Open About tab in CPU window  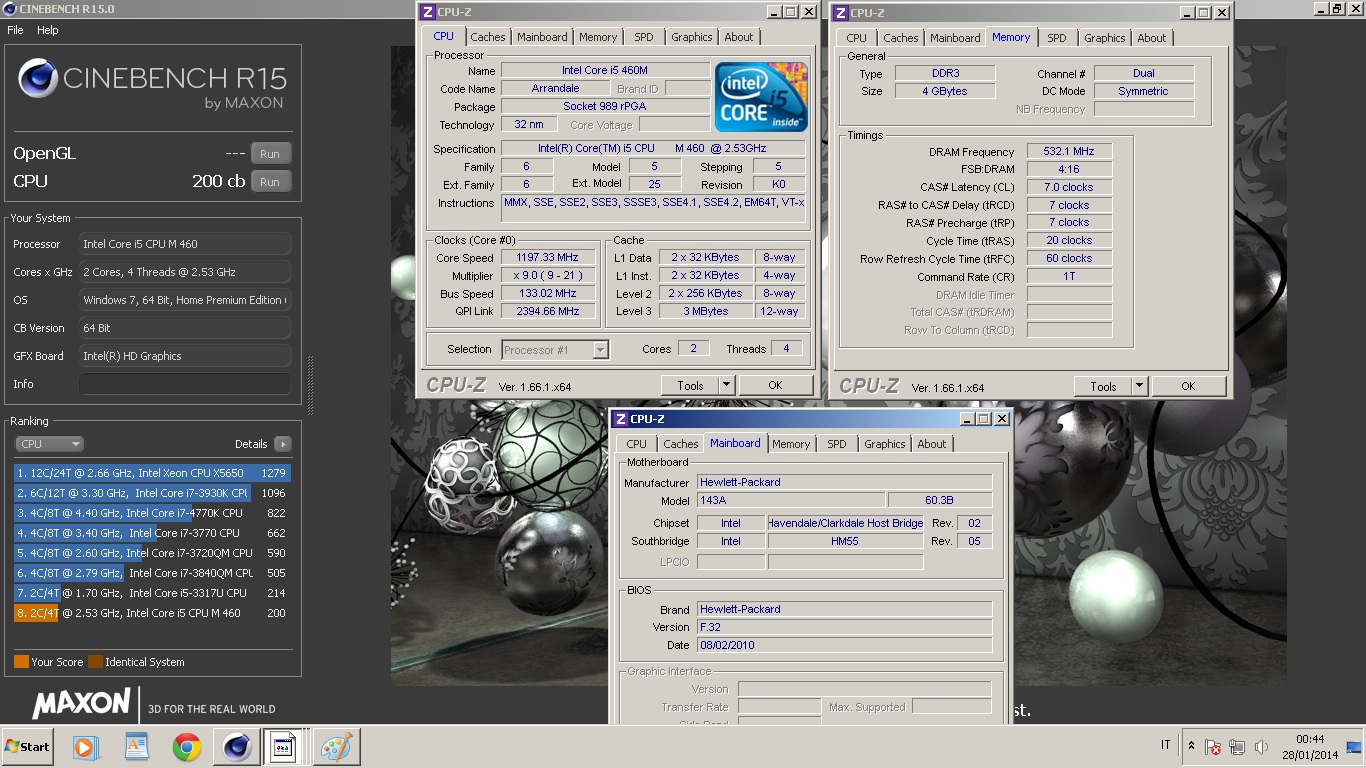pos(739,37)
